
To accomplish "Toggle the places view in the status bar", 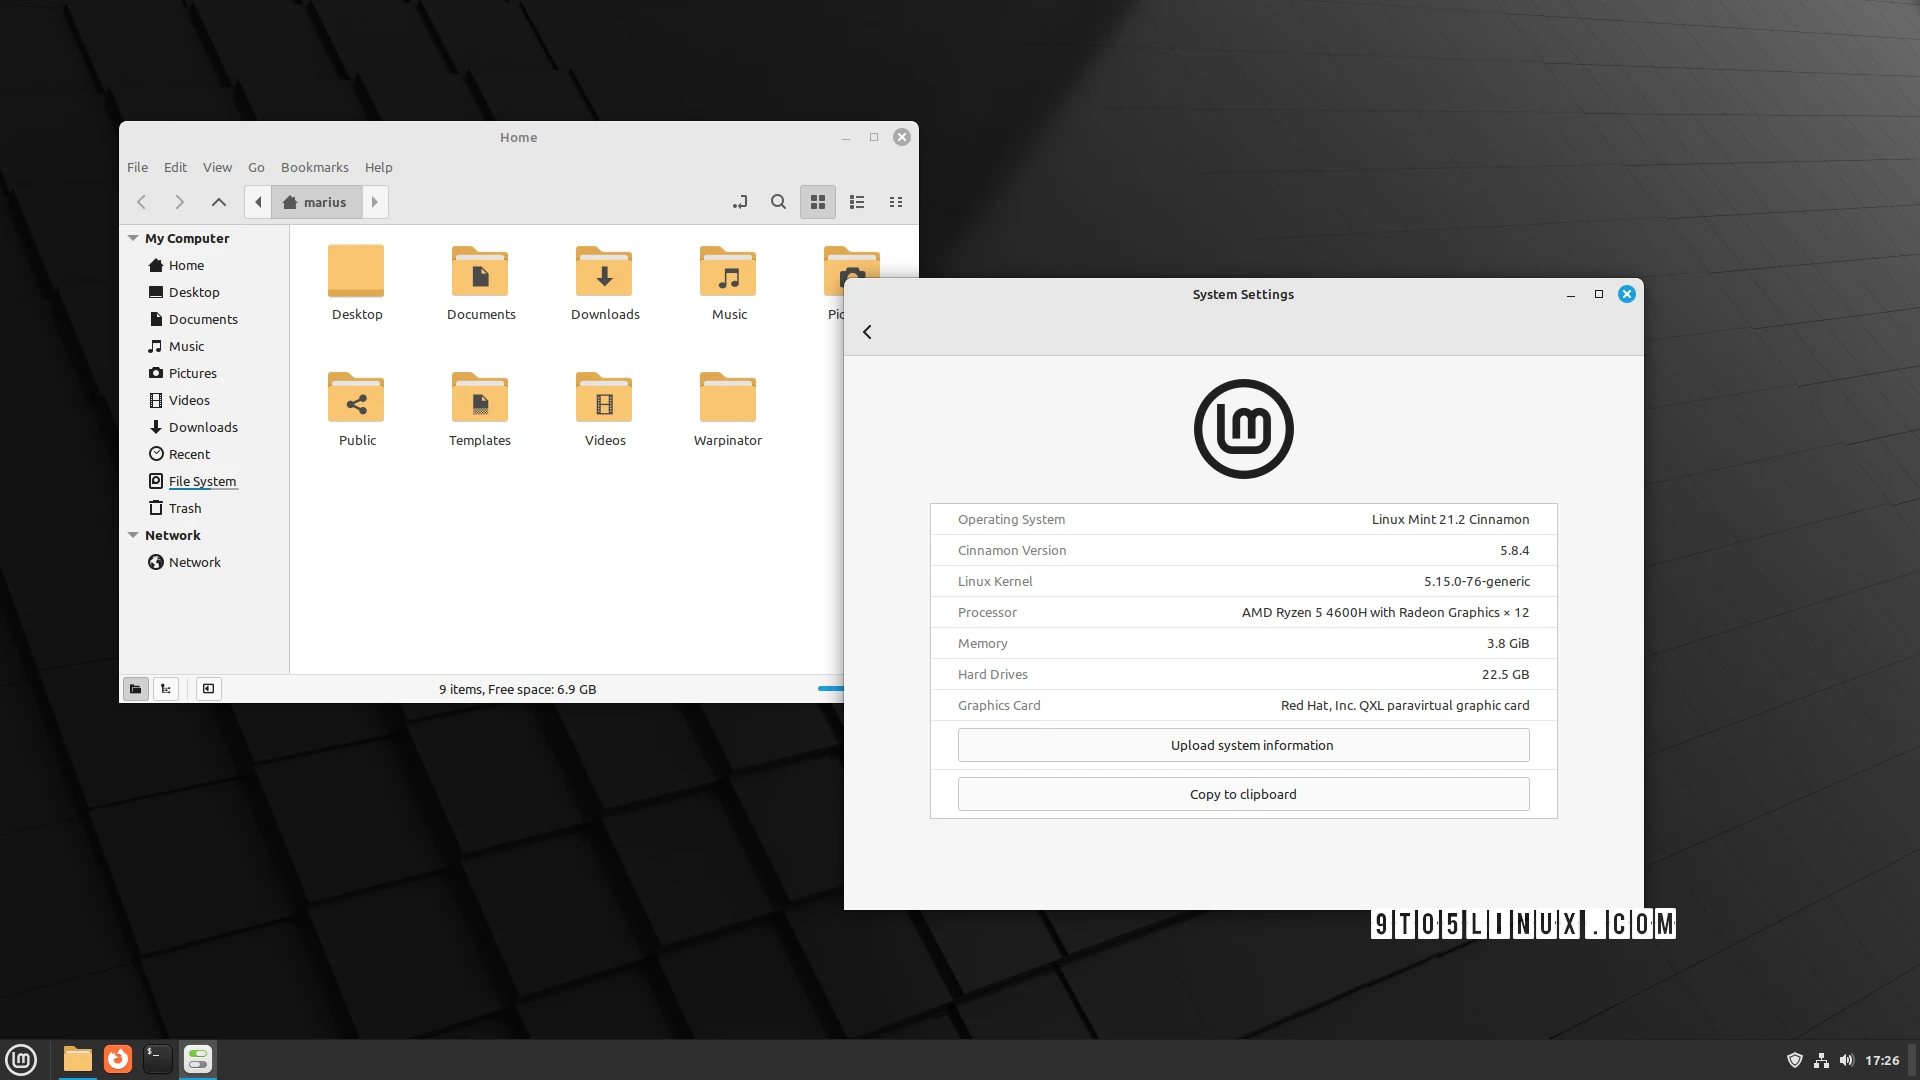I will coord(135,689).
